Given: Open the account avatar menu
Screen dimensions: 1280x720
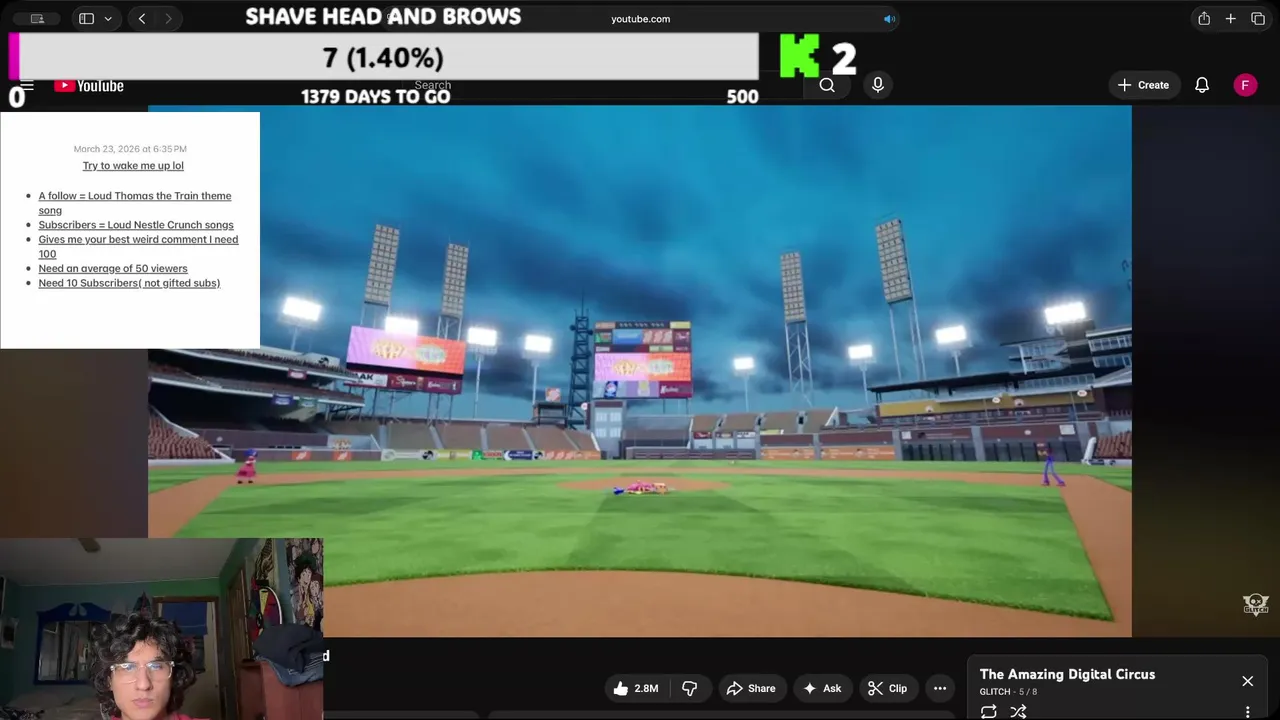Looking at the screenshot, I should (x=1245, y=85).
